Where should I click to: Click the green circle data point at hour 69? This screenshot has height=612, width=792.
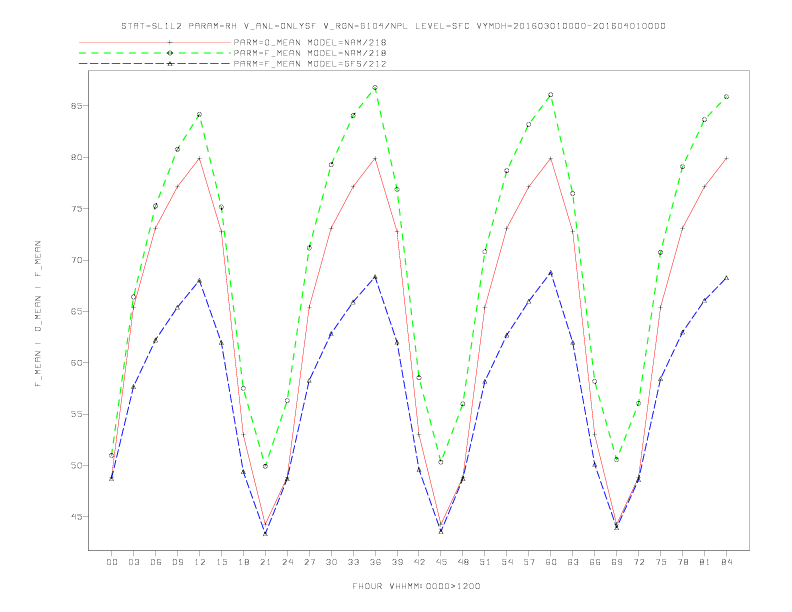617,459
